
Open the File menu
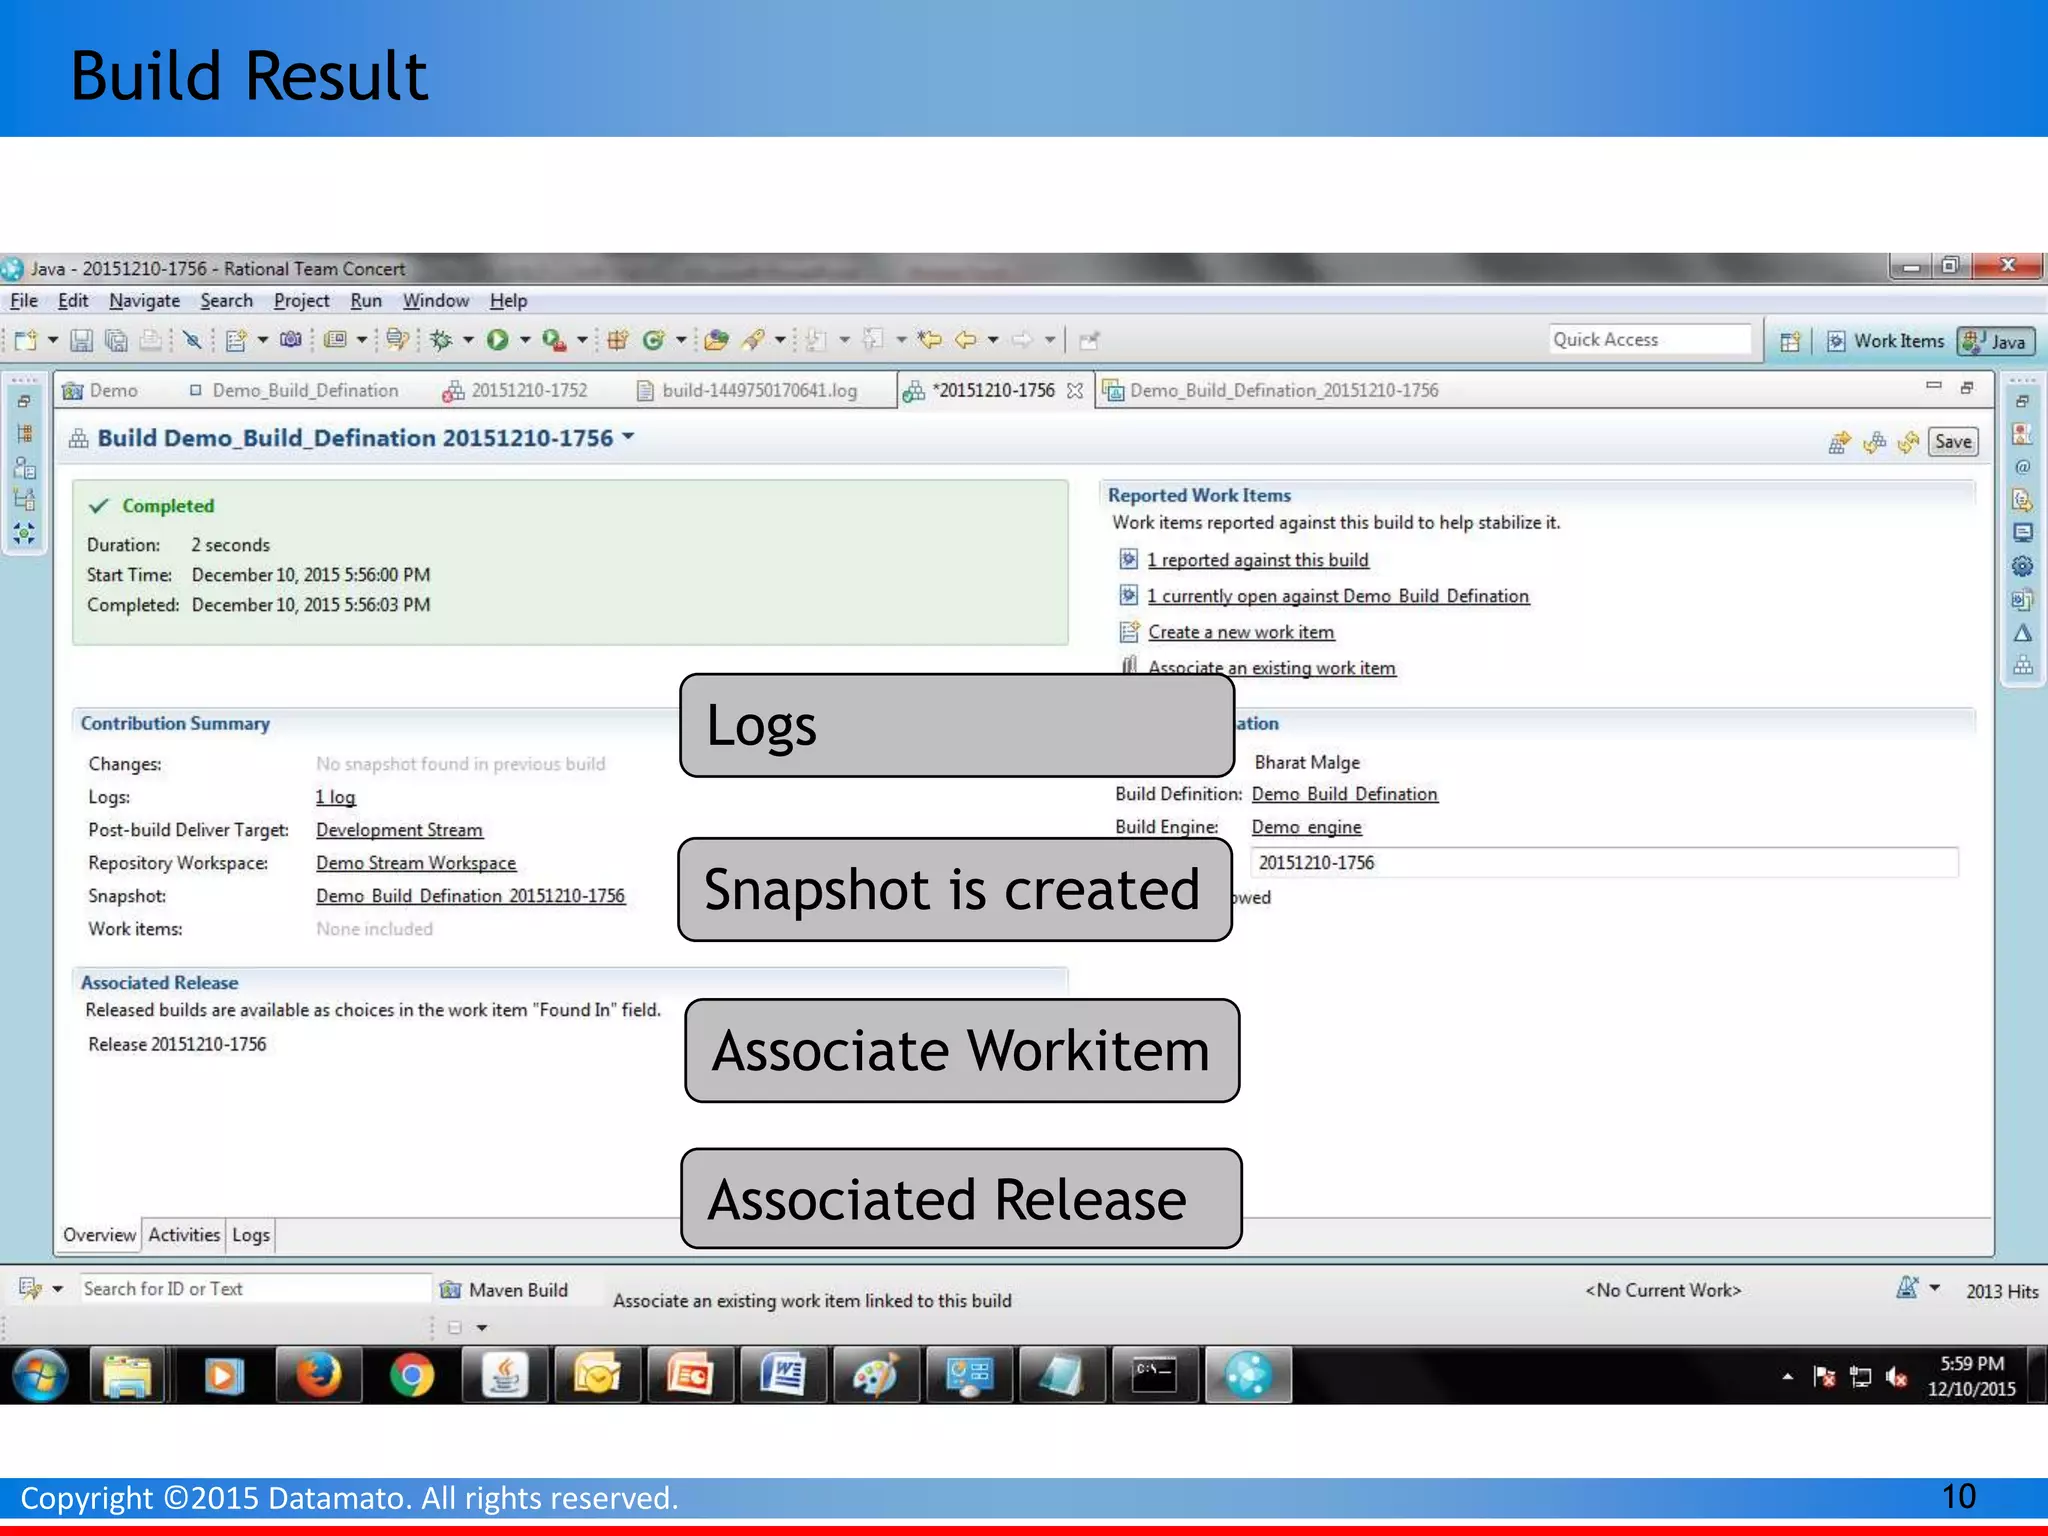24,301
